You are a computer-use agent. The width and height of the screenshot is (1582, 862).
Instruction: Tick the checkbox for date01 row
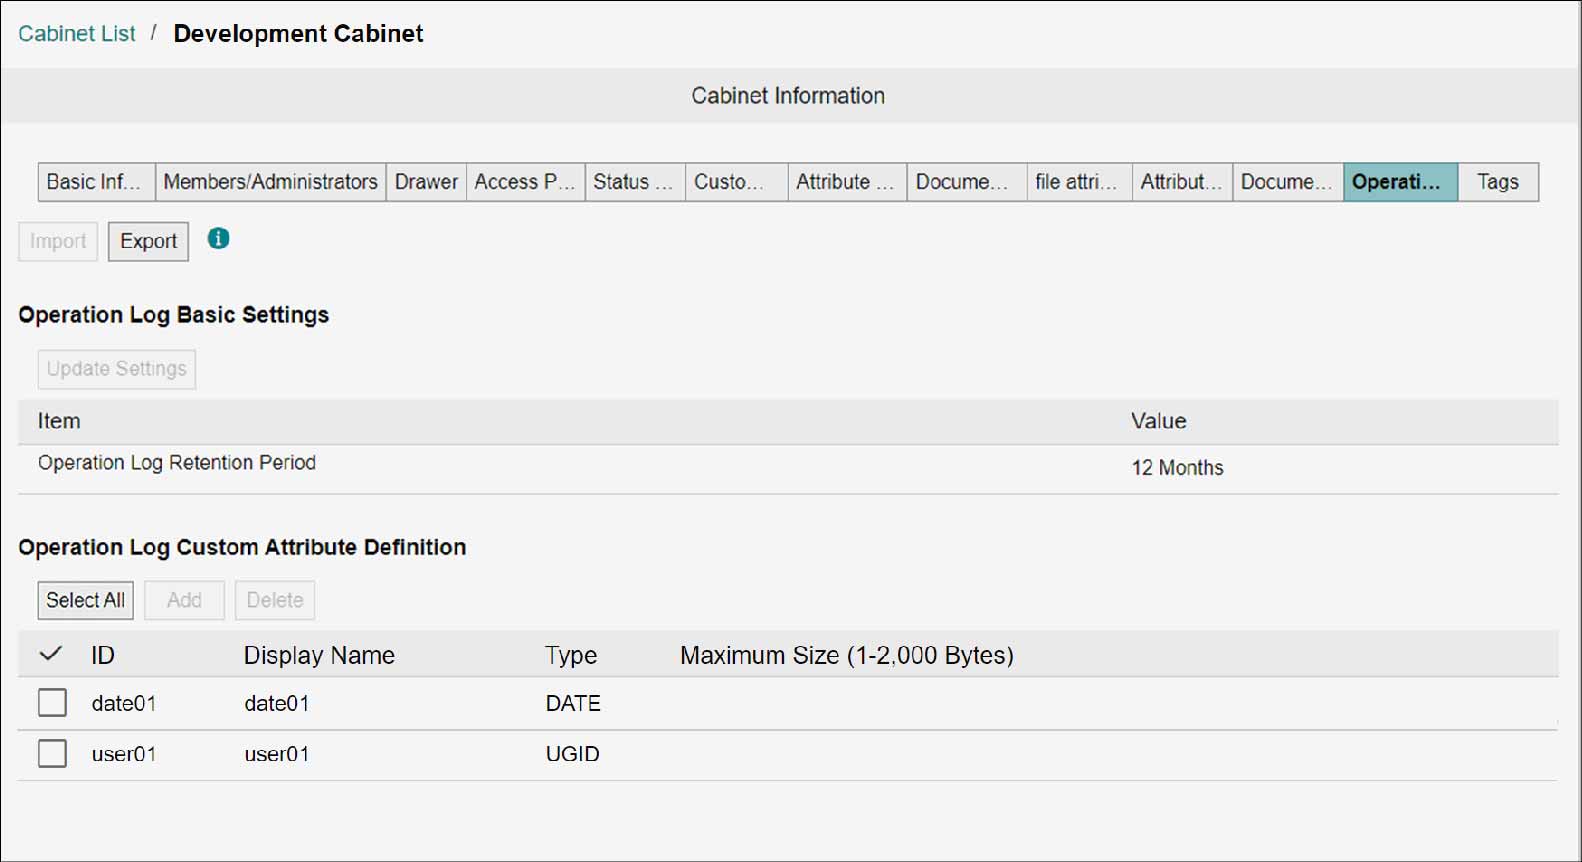(x=52, y=703)
